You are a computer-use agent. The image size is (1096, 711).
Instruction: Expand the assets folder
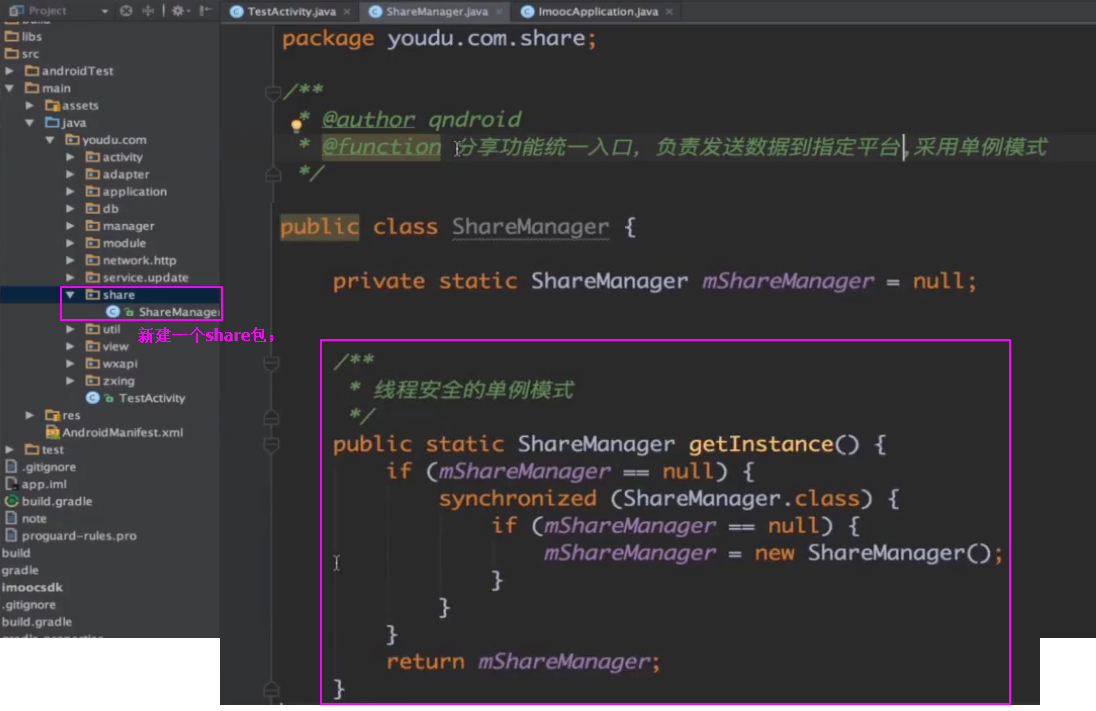point(29,105)
